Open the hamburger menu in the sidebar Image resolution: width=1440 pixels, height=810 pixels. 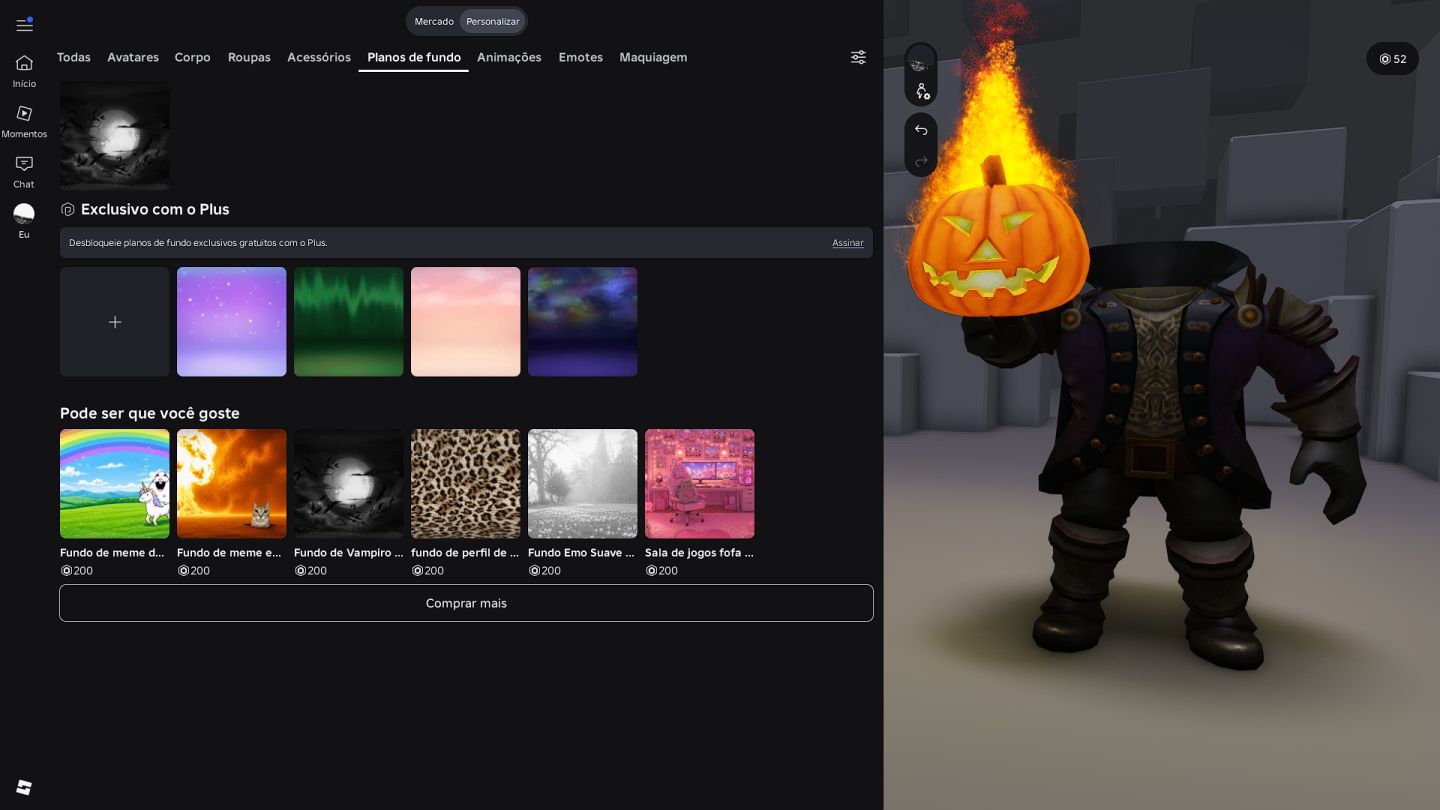pyautogui.click(x=24, y=25)
